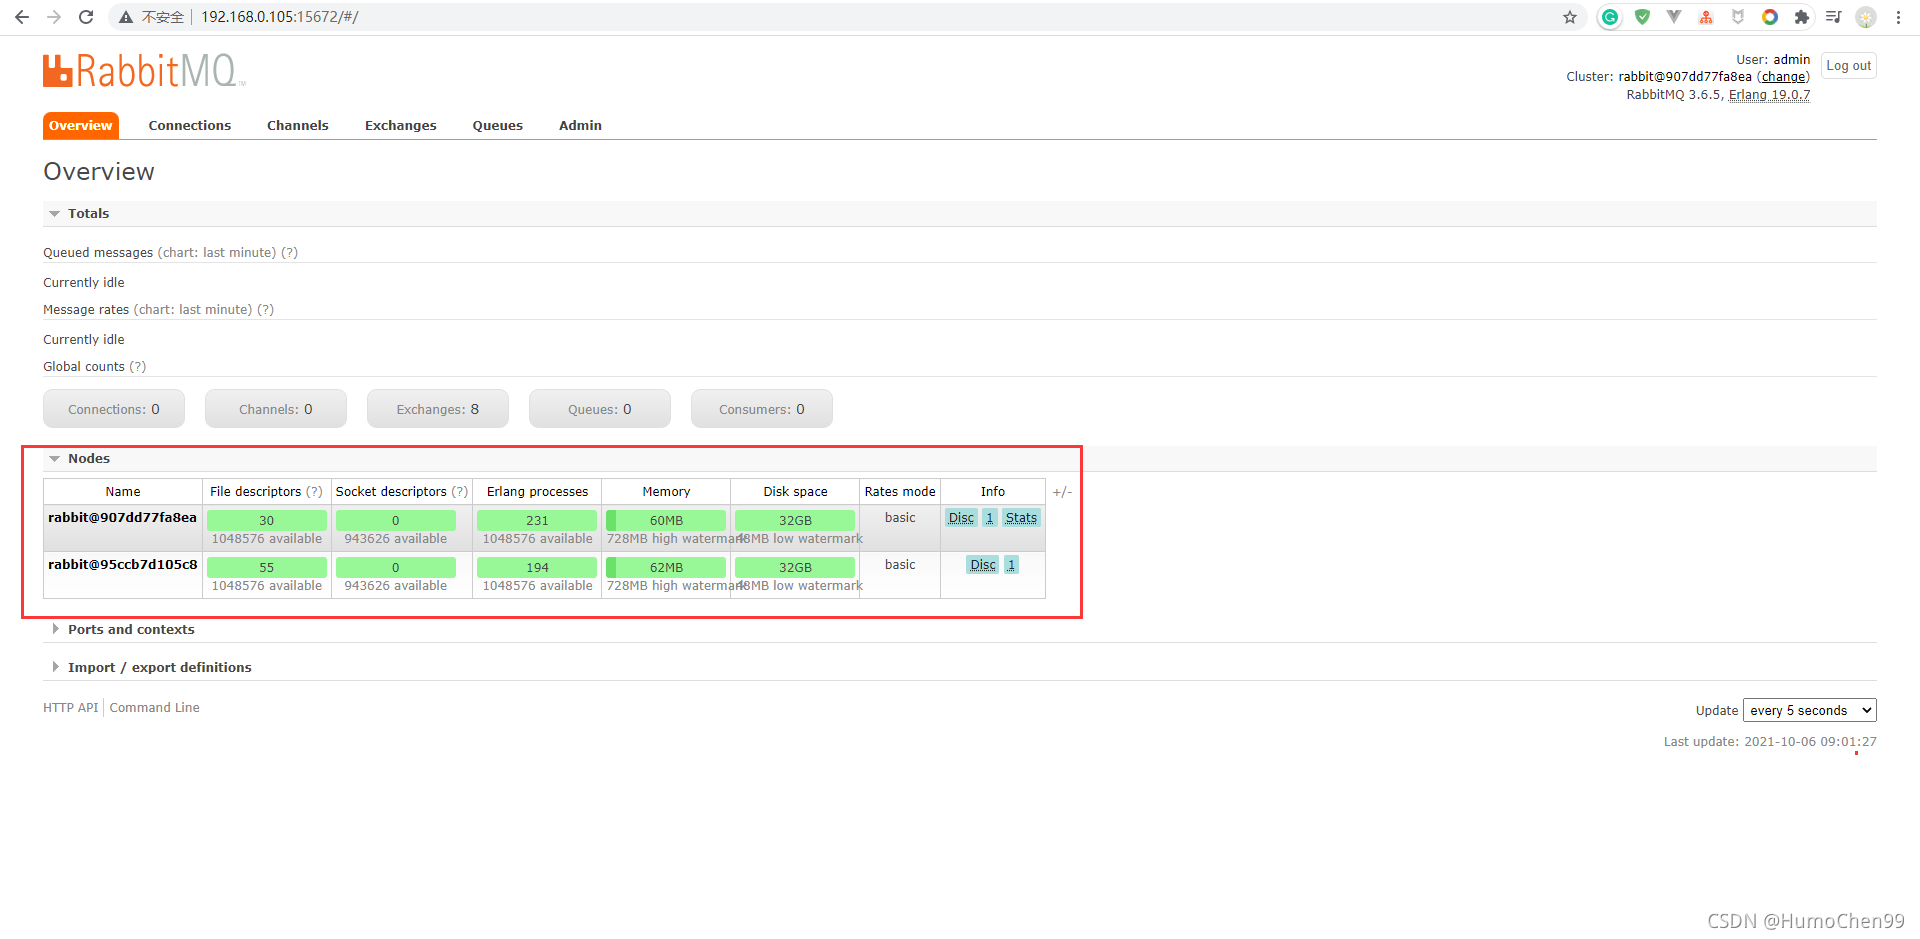Click the colorful circle extension icon
The image size is (1920, 939).
(x=1770, y=17)
